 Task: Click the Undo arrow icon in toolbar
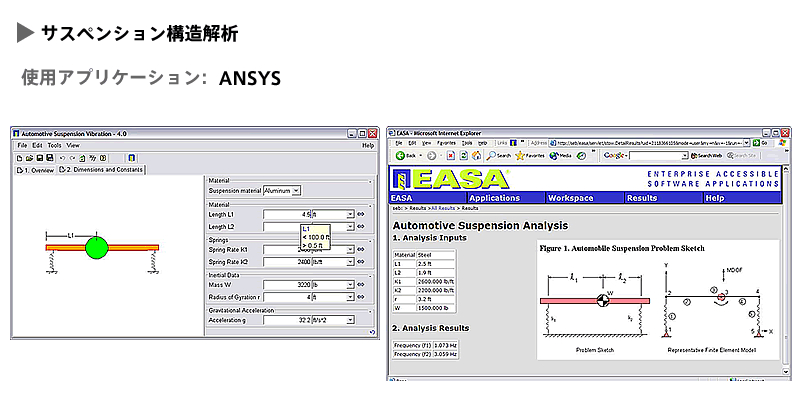pos(62,158)
